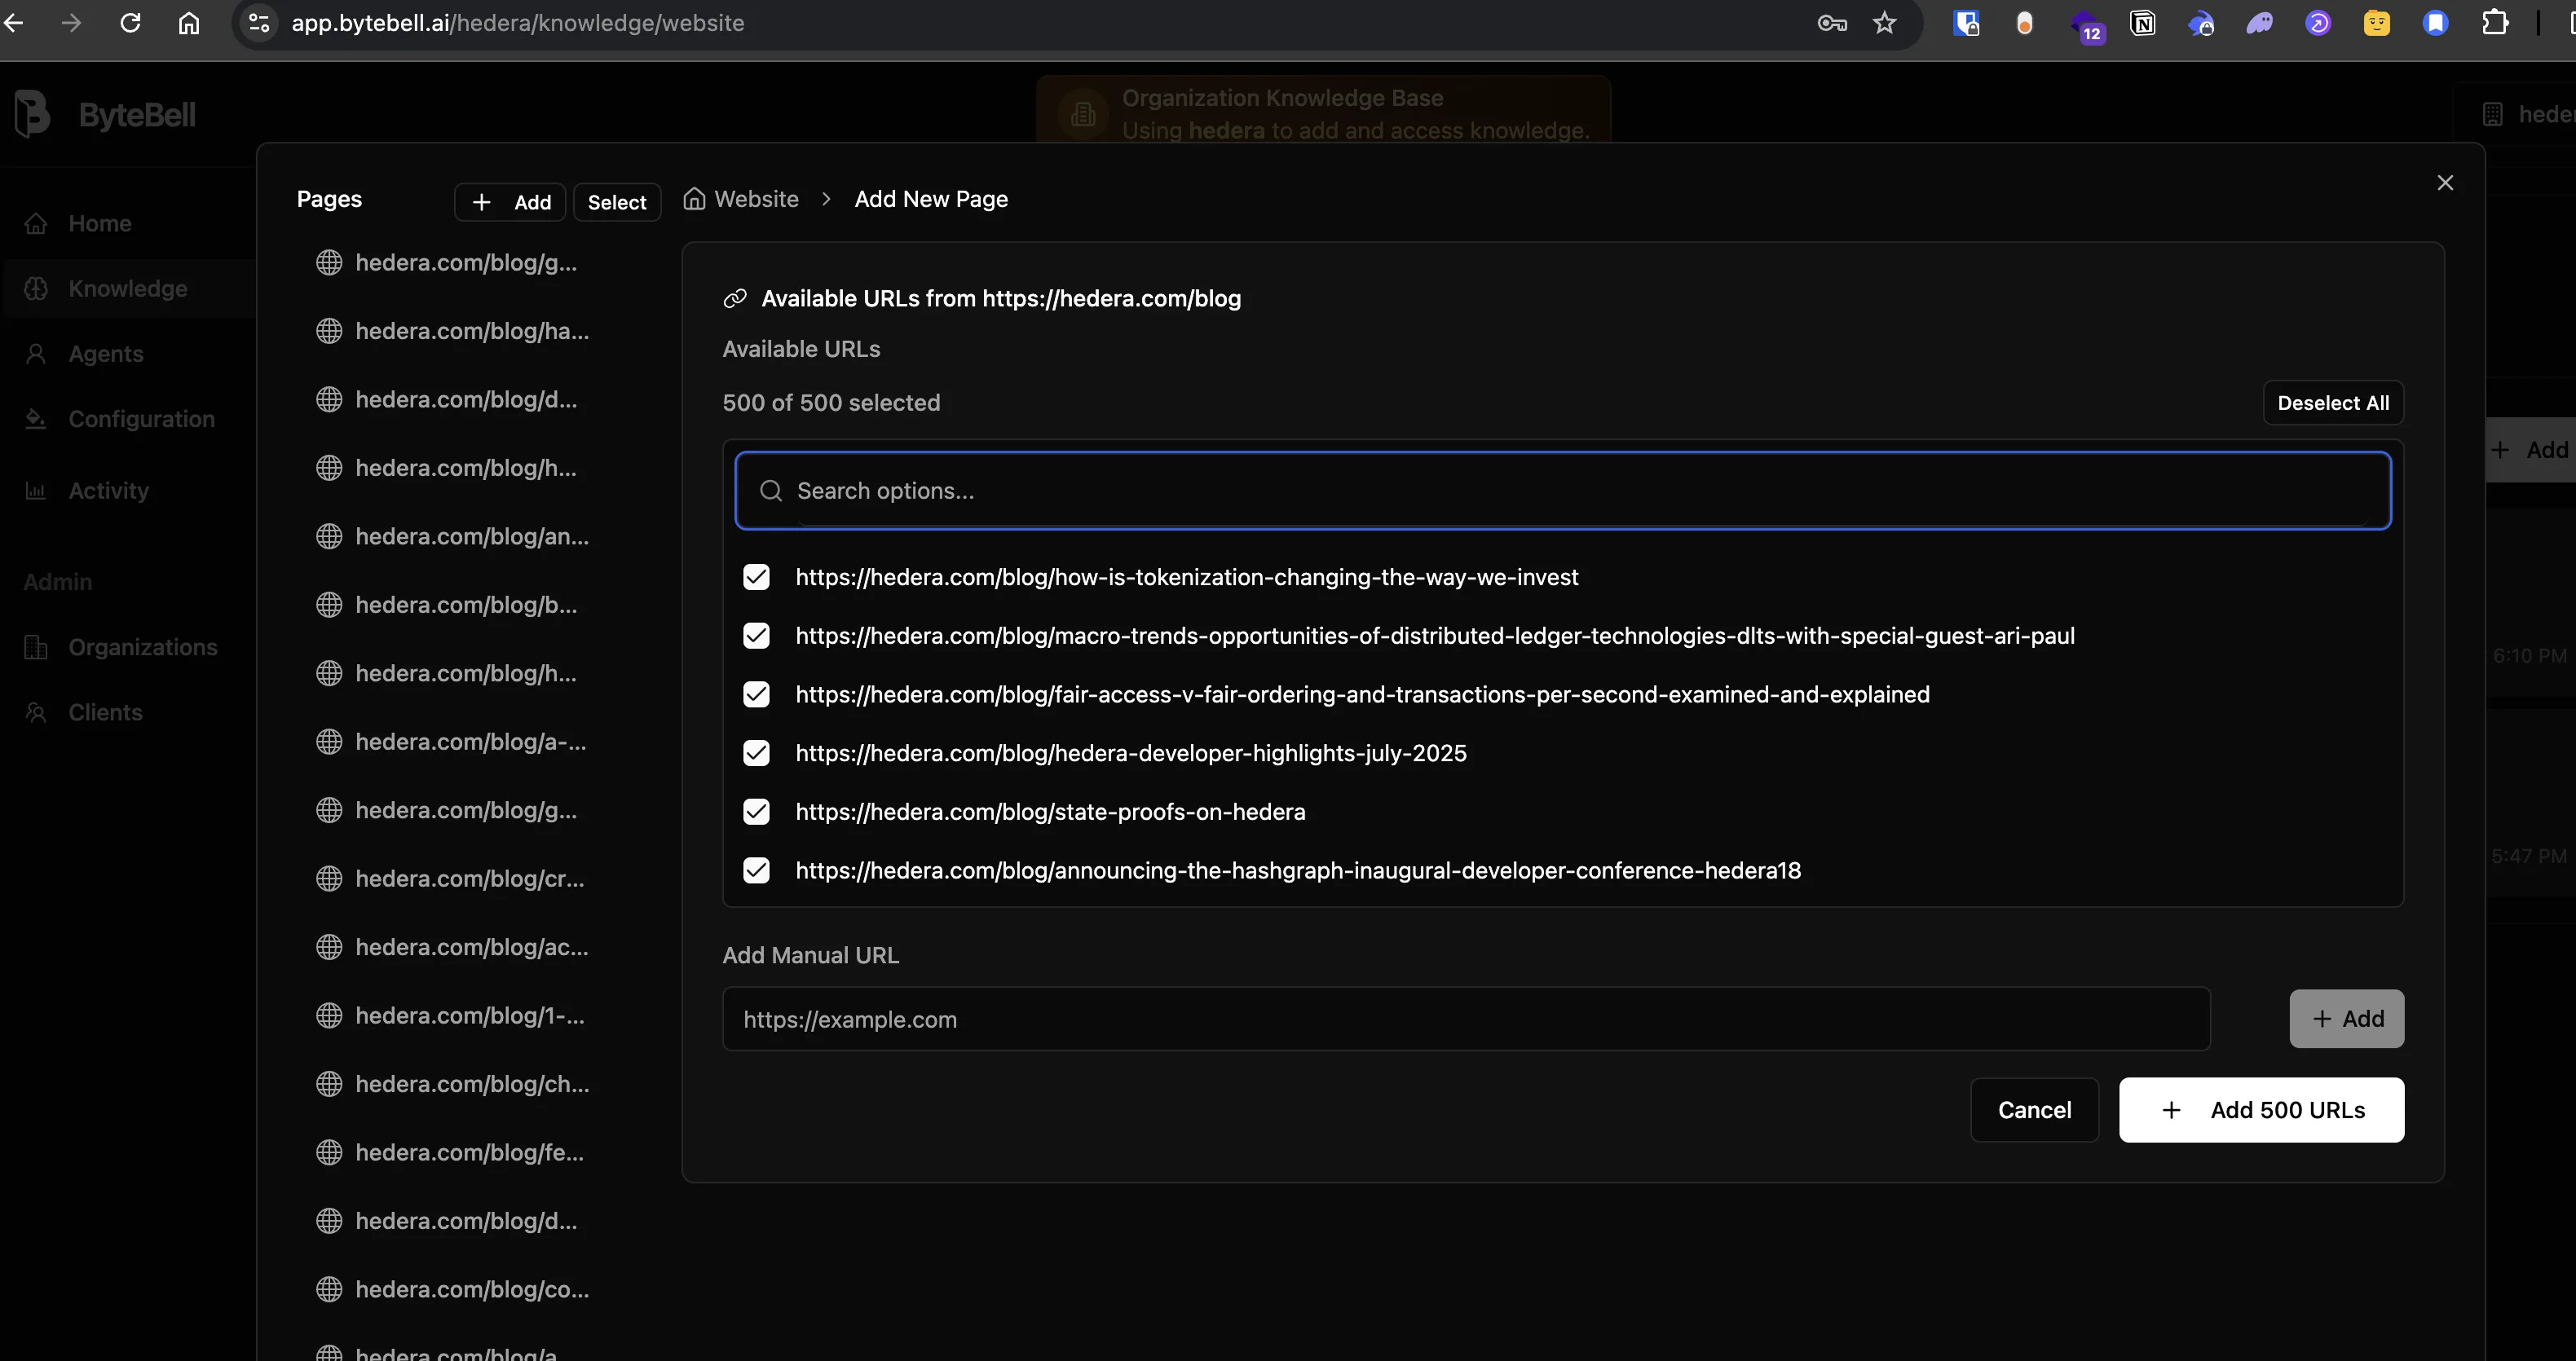The width and height of the screenshot is (2576, 1361).
Task: Bookmark this page with the star icon
Action: [1885, 22]
